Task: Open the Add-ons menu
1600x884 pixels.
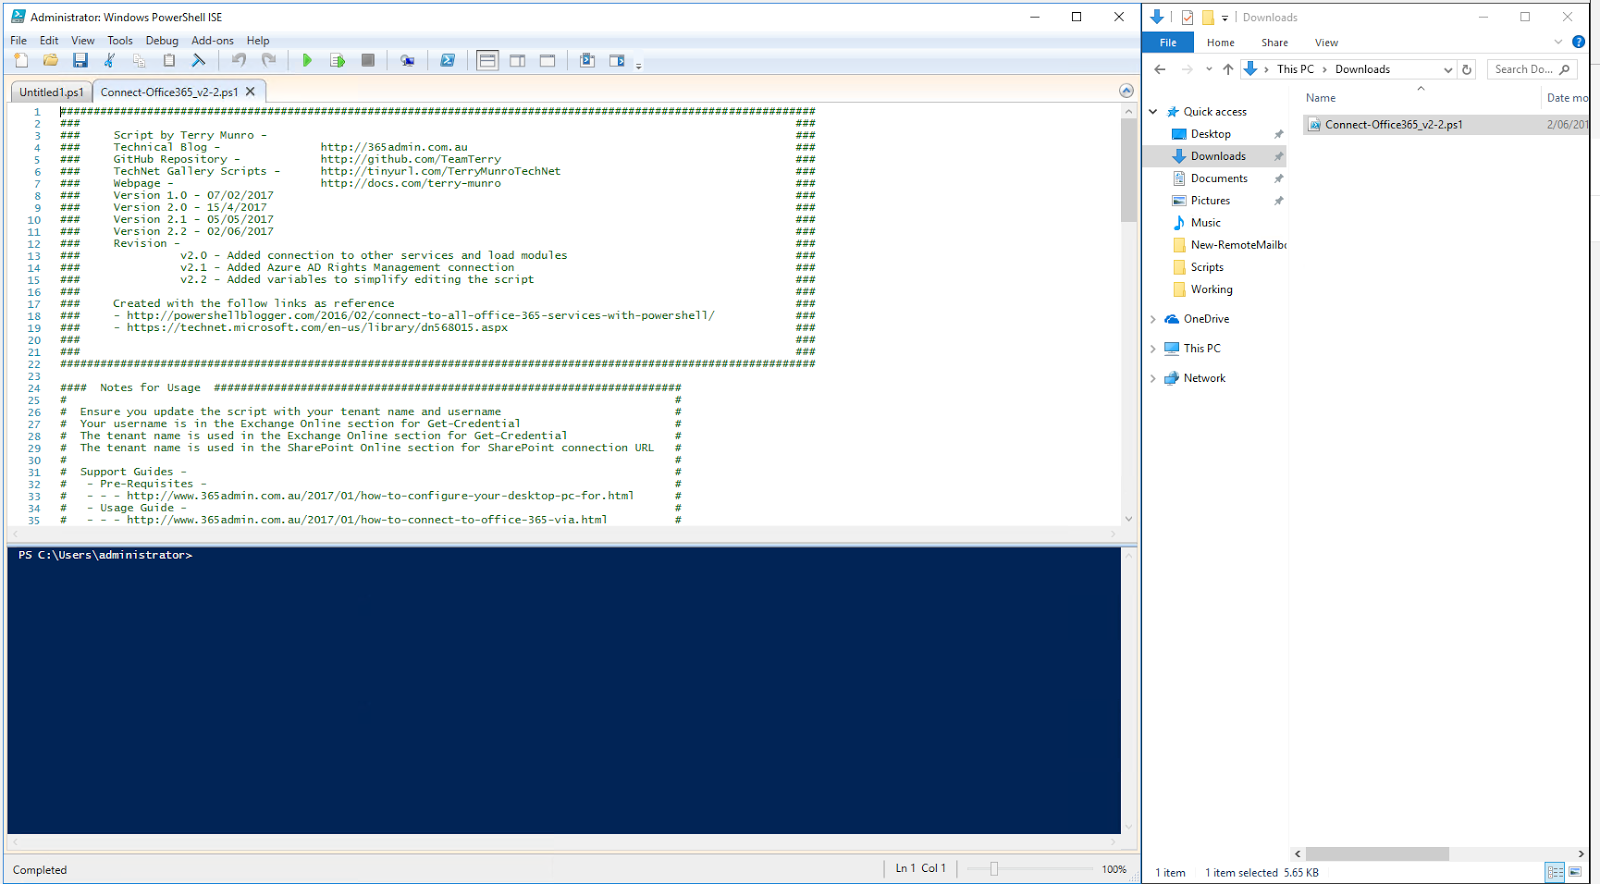Action: [212, 41]
